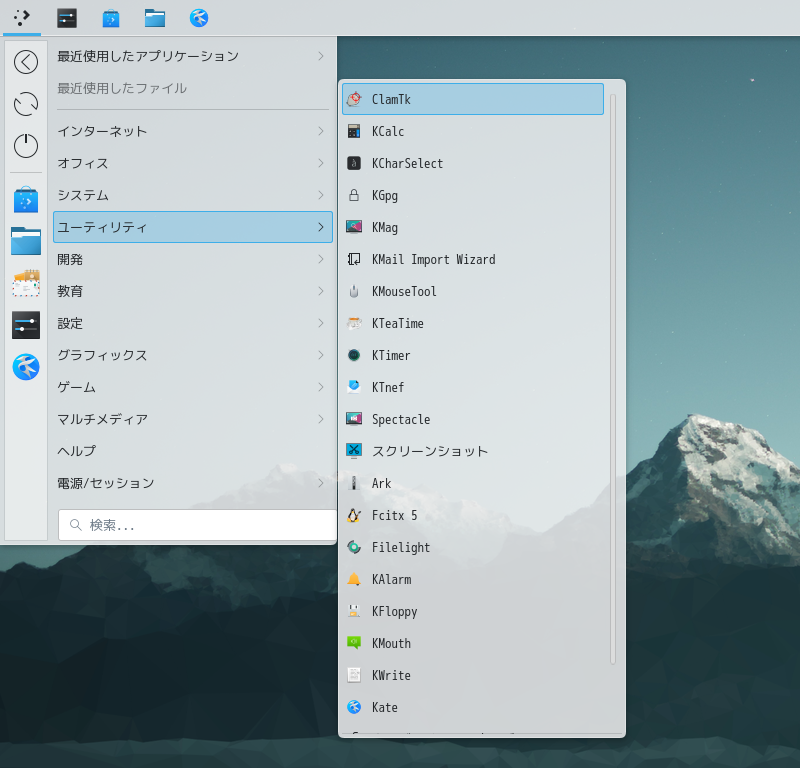
Task: Click the KMag magnifier icon
Action: pyautogui.click(x=354, y=227)
